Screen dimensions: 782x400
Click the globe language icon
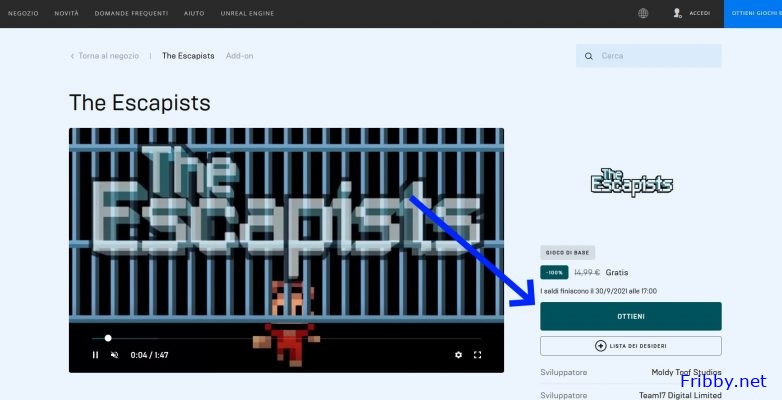[x=643, y=13]
